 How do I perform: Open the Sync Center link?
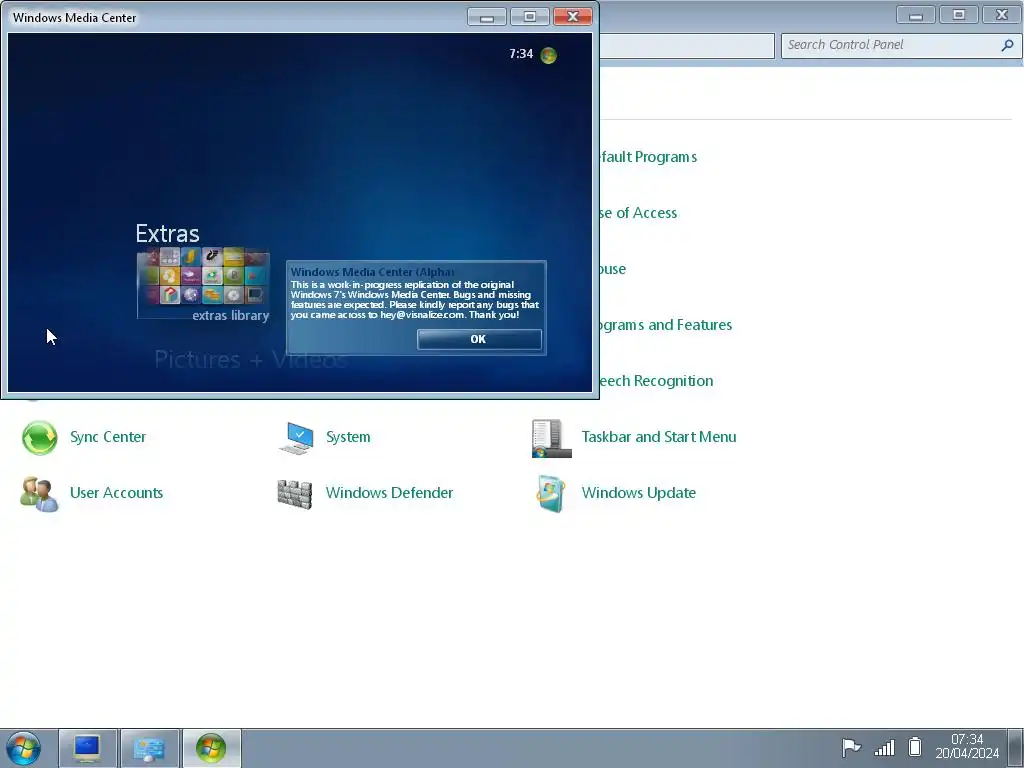[108, 437]
